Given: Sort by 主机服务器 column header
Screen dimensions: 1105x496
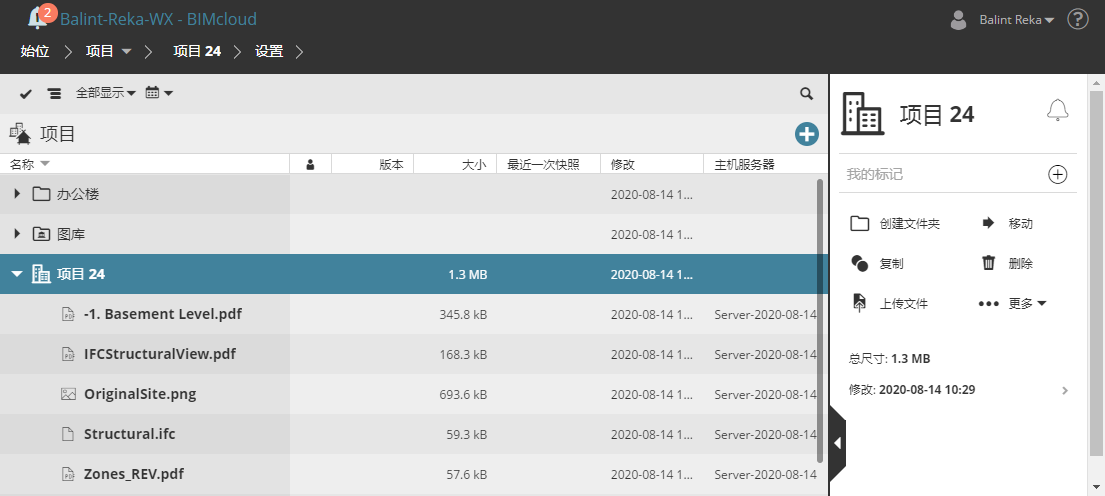Looking at the screenshot, I should (x=744, y=164).
